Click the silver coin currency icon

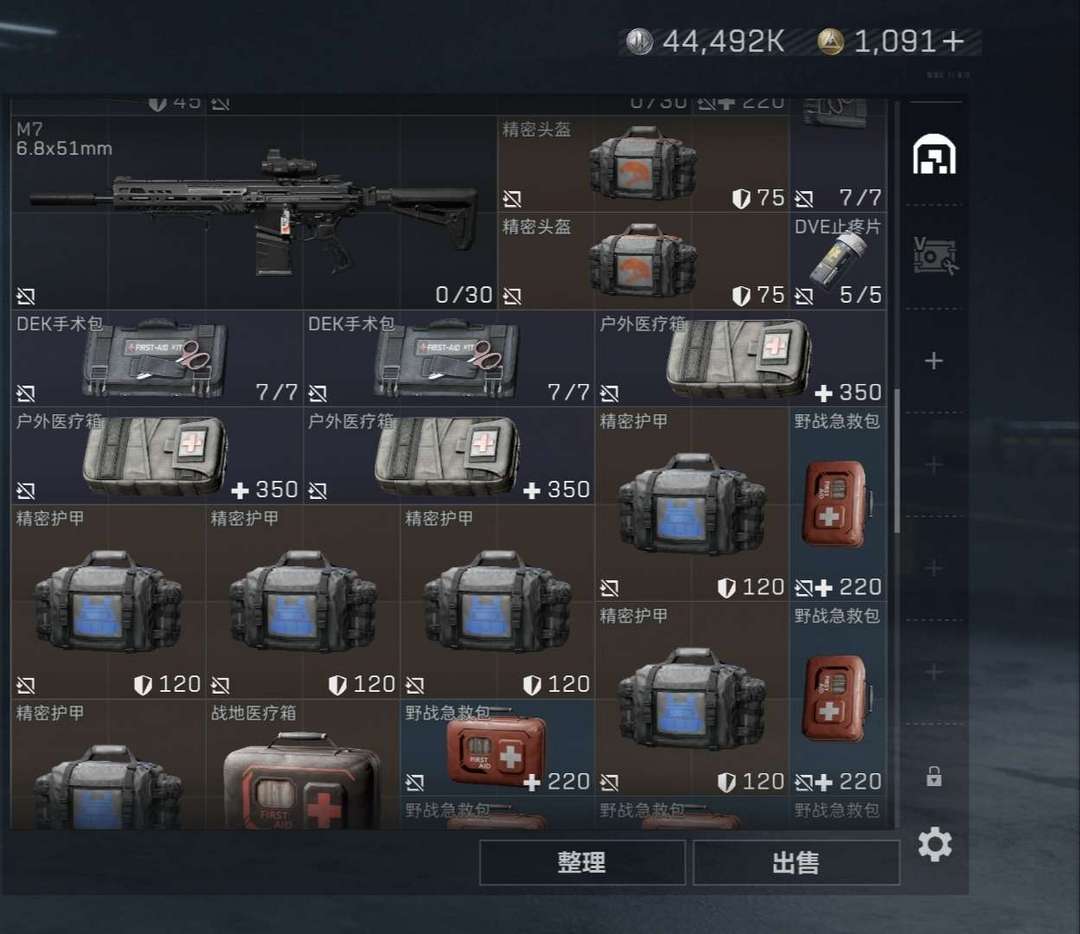[x=639, y=42]
